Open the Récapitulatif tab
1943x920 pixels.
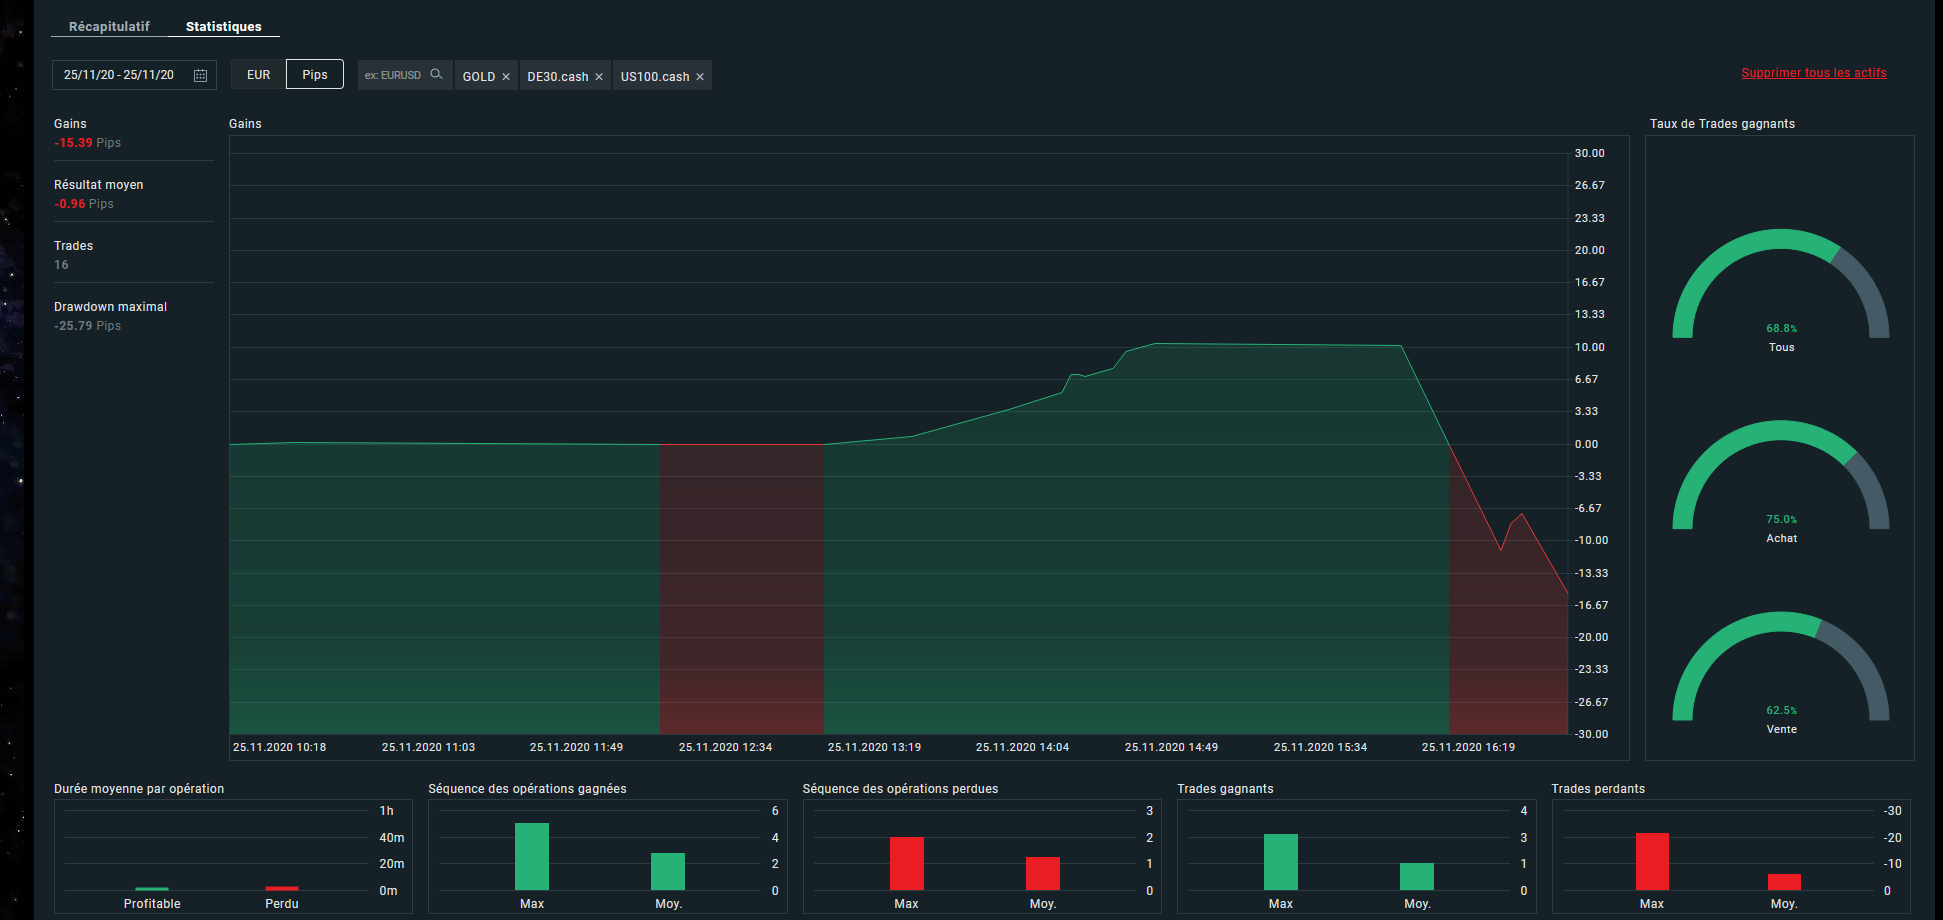click(x=109, y=27)
